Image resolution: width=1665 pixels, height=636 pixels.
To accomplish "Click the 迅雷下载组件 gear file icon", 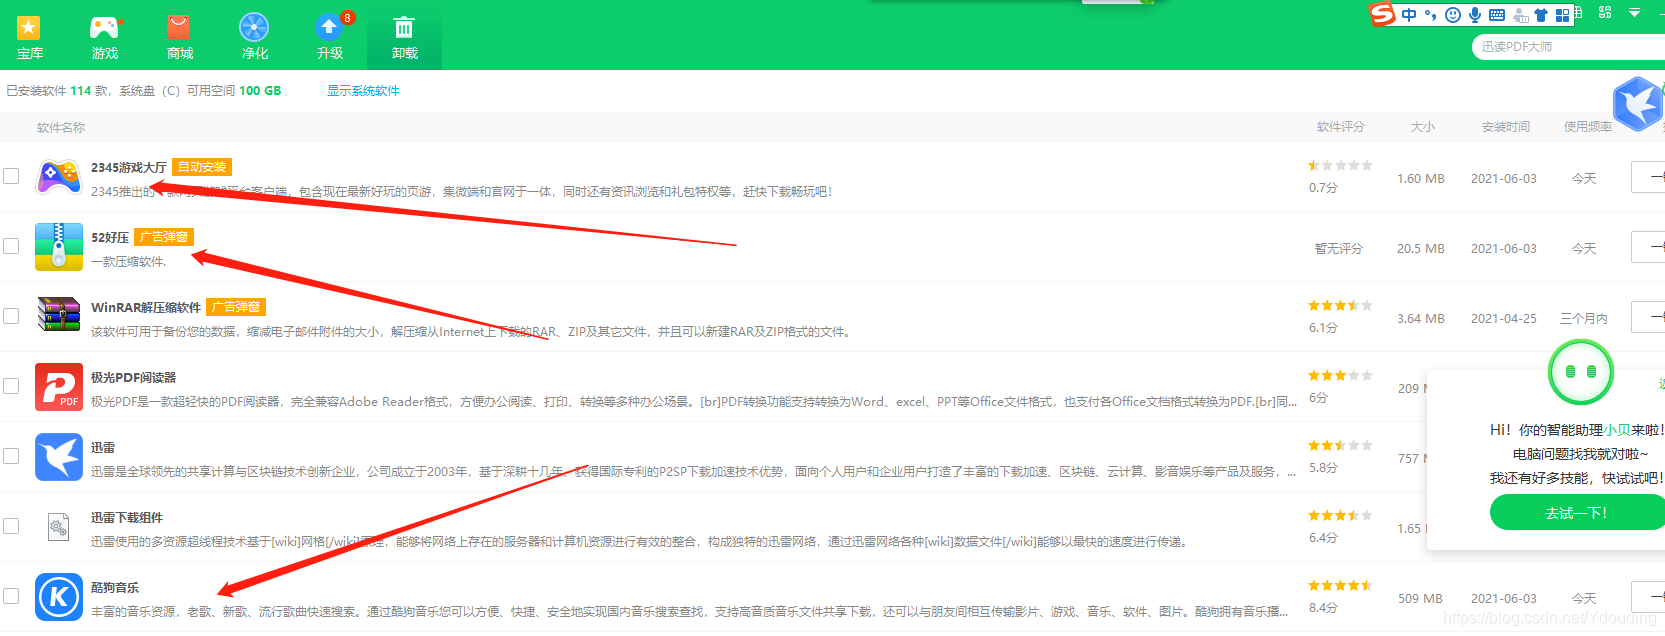I will 59,526.
